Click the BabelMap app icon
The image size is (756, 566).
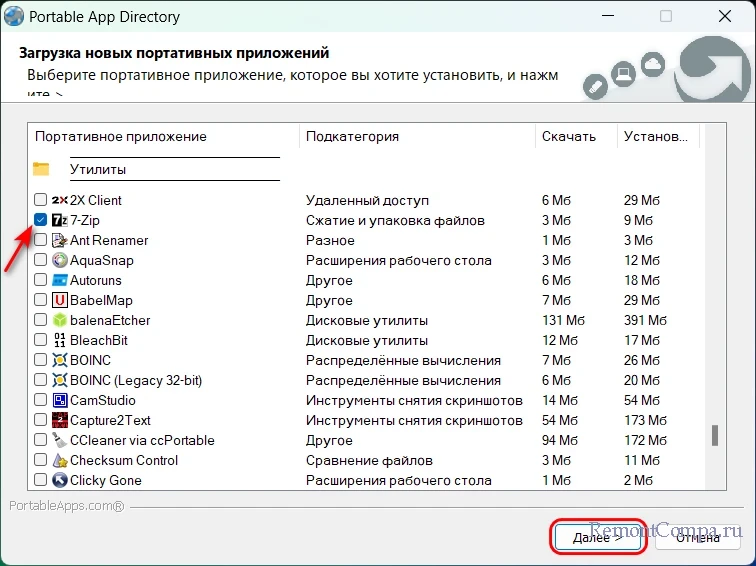click(x=59, y=300)
